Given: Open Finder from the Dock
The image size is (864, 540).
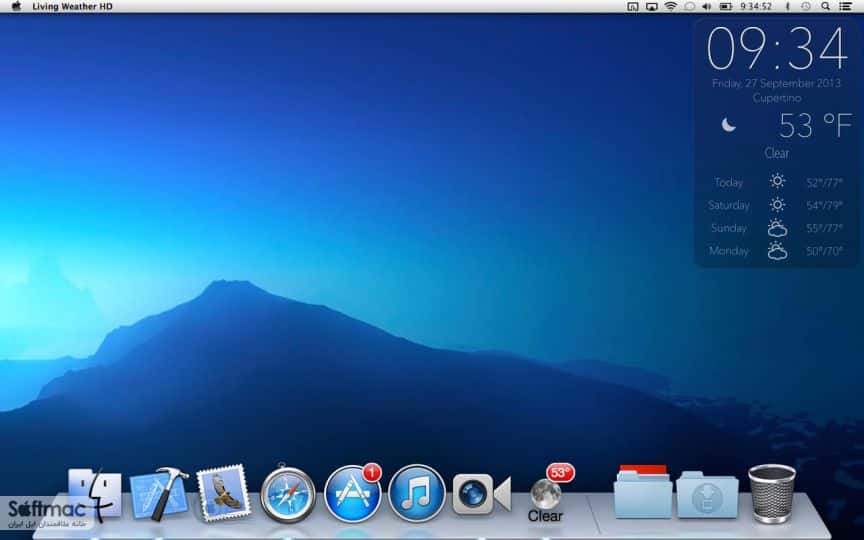Looking at the screenshot, I should (x=95, y=494).
